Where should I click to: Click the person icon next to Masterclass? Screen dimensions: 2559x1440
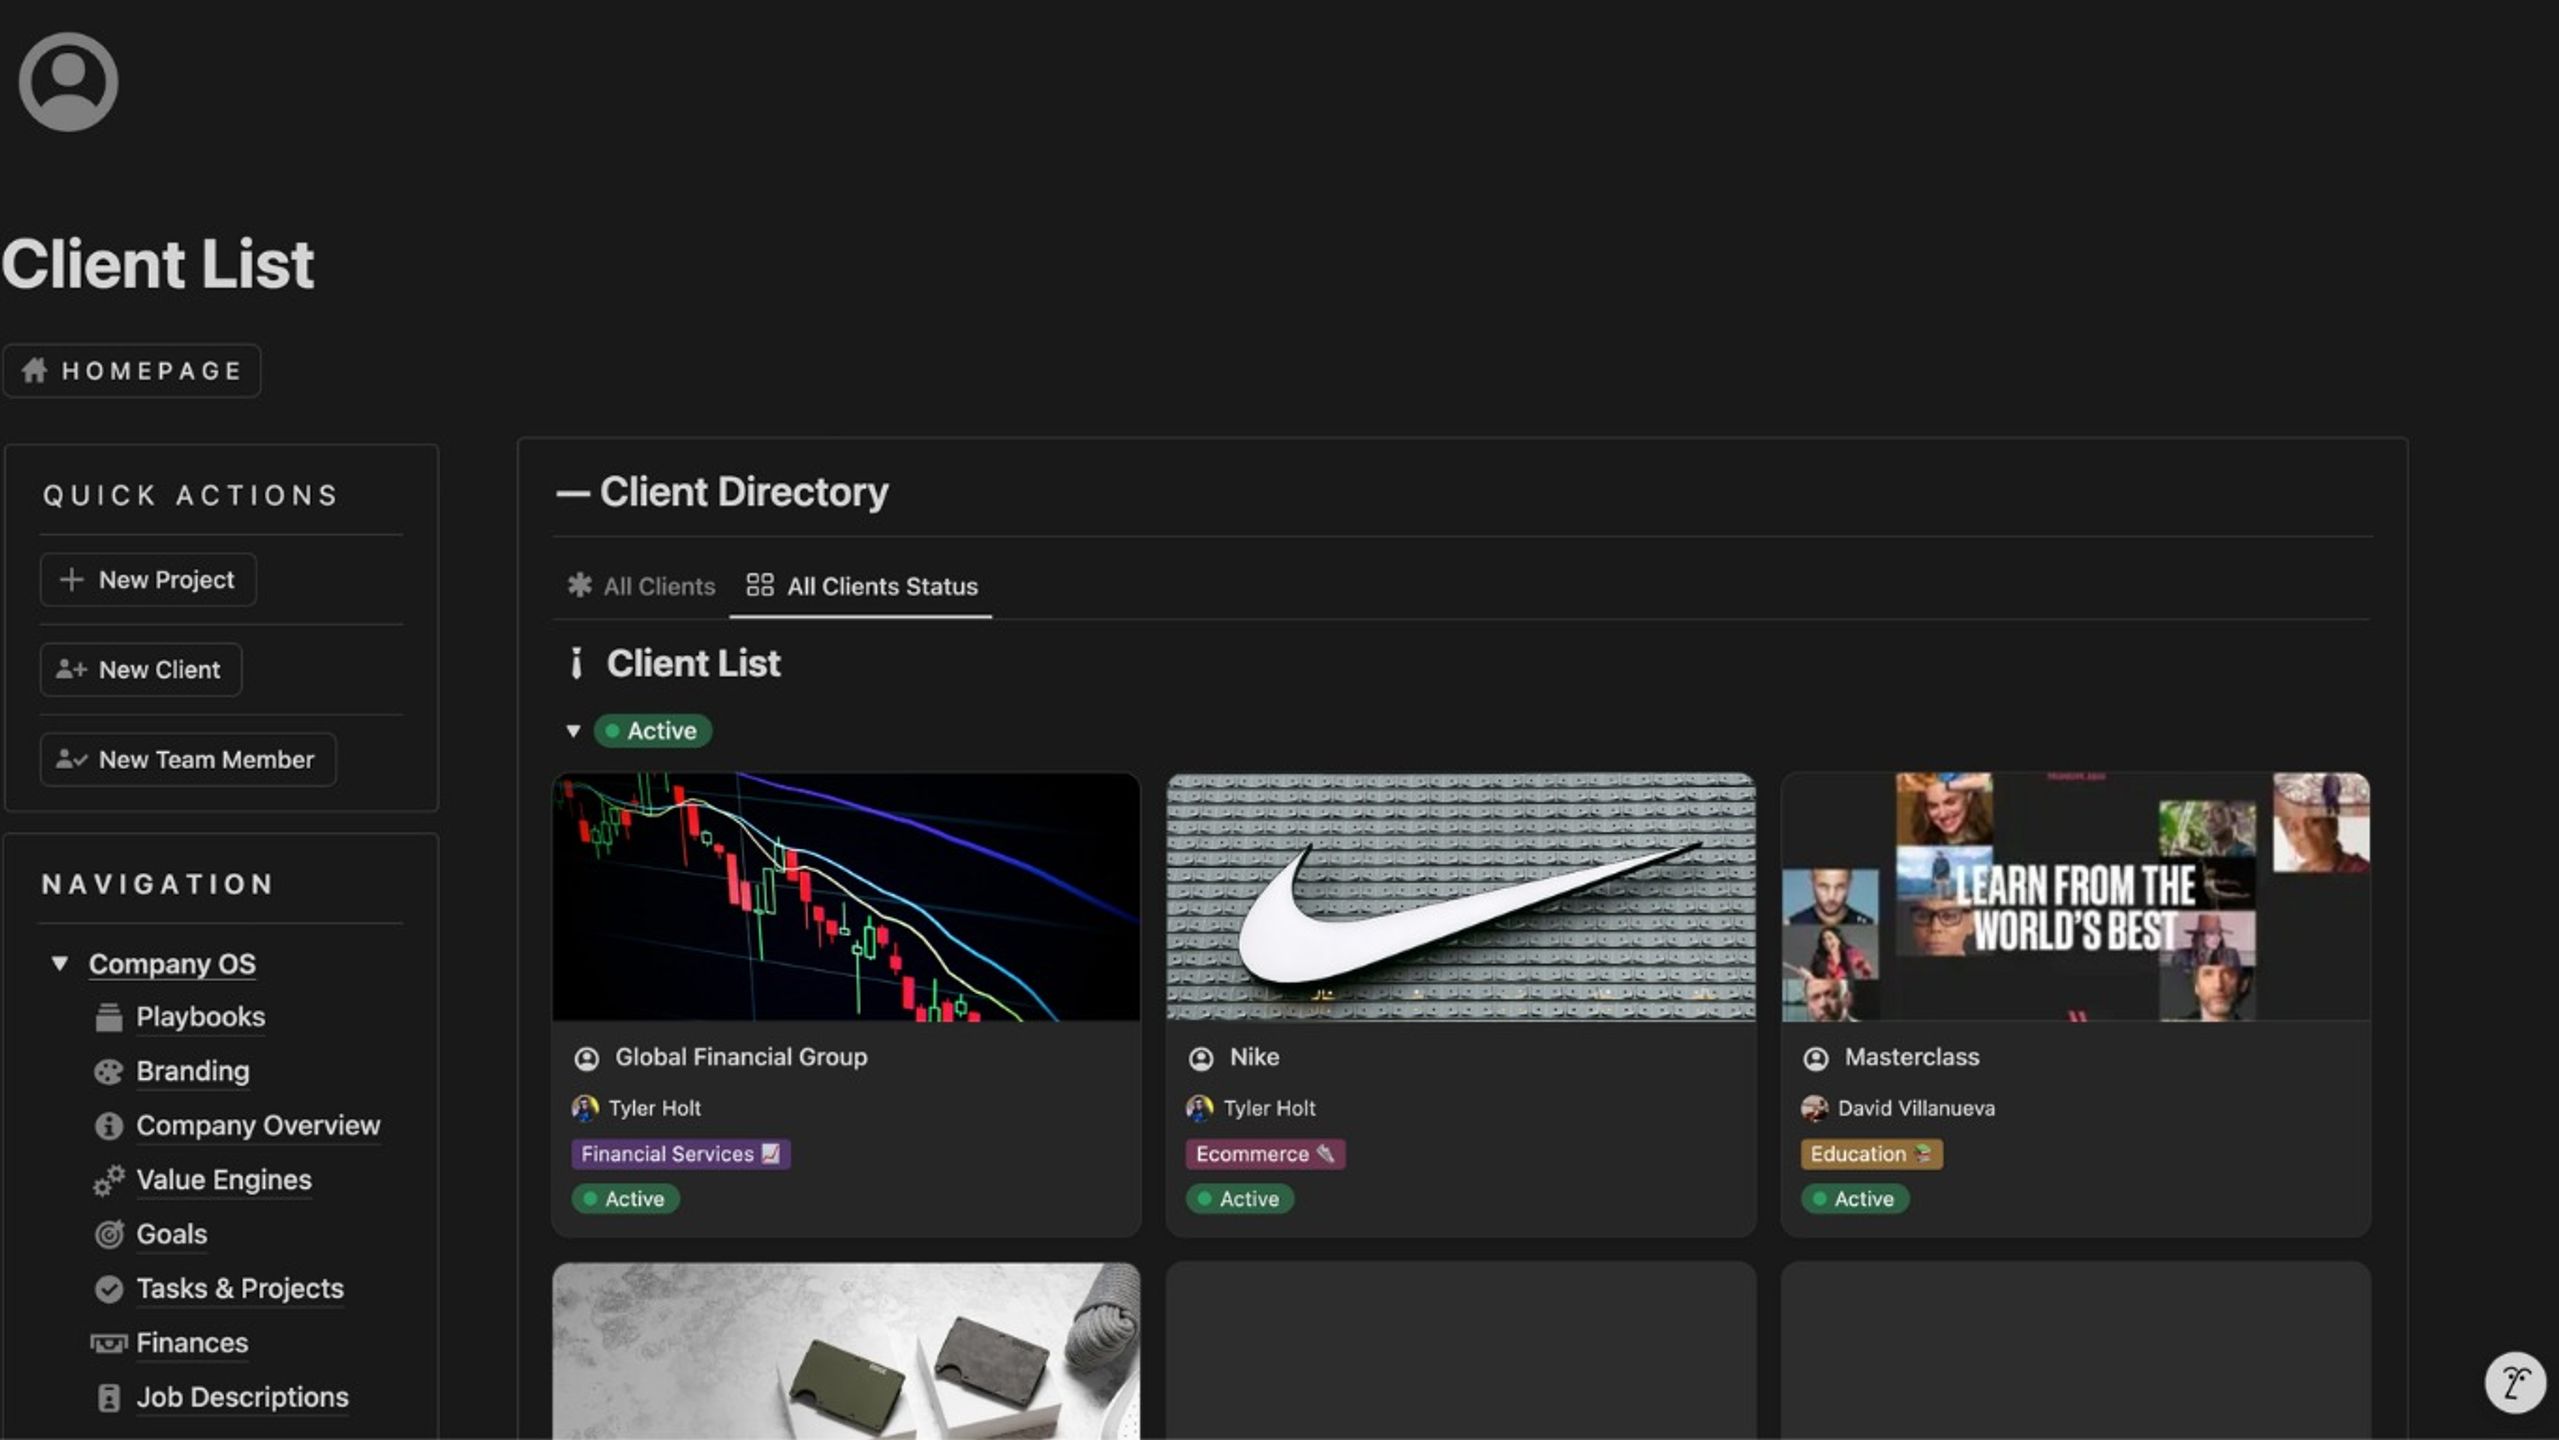point(1816,1058)
